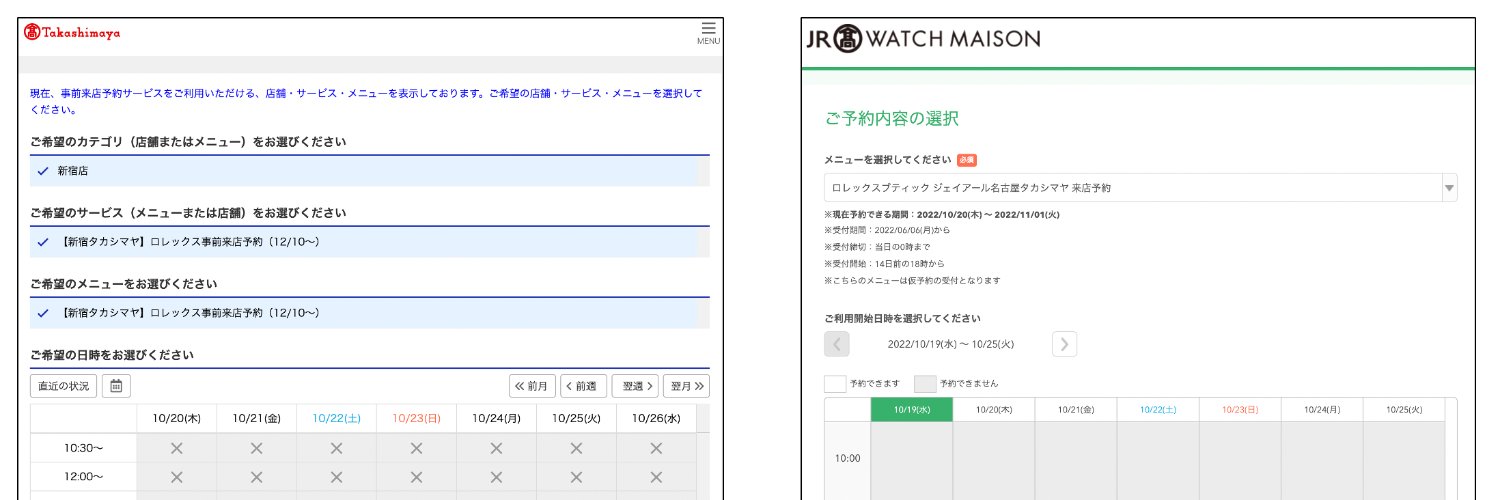The height and width of the screenshot is (500, 1500).
Task: Click the 10:30 slot for 10/23(日) in Takashimaya
Action: pos(417,448)
